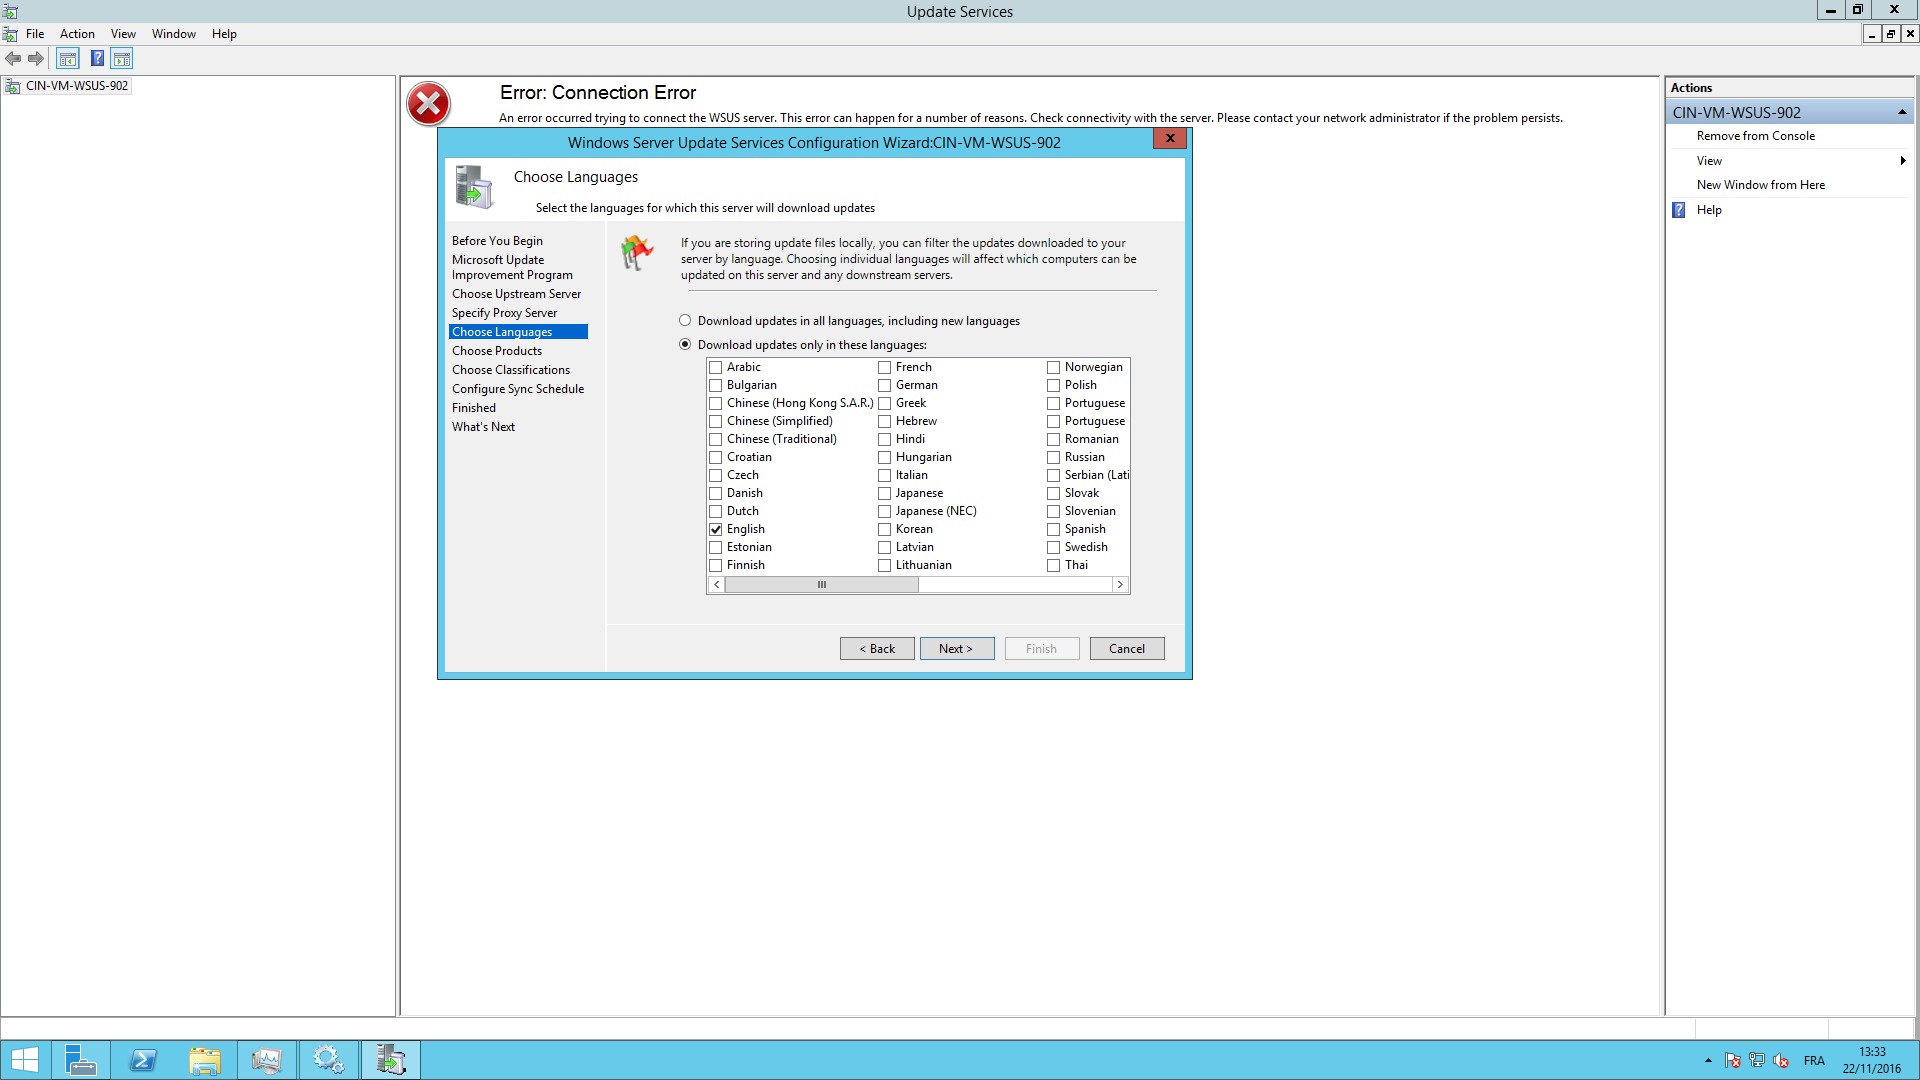Image resolution: width=1920 pixels, height=1080 pixels.
Task: Check the Chinese (Simplified) checkbox
Action: (716, 422)
